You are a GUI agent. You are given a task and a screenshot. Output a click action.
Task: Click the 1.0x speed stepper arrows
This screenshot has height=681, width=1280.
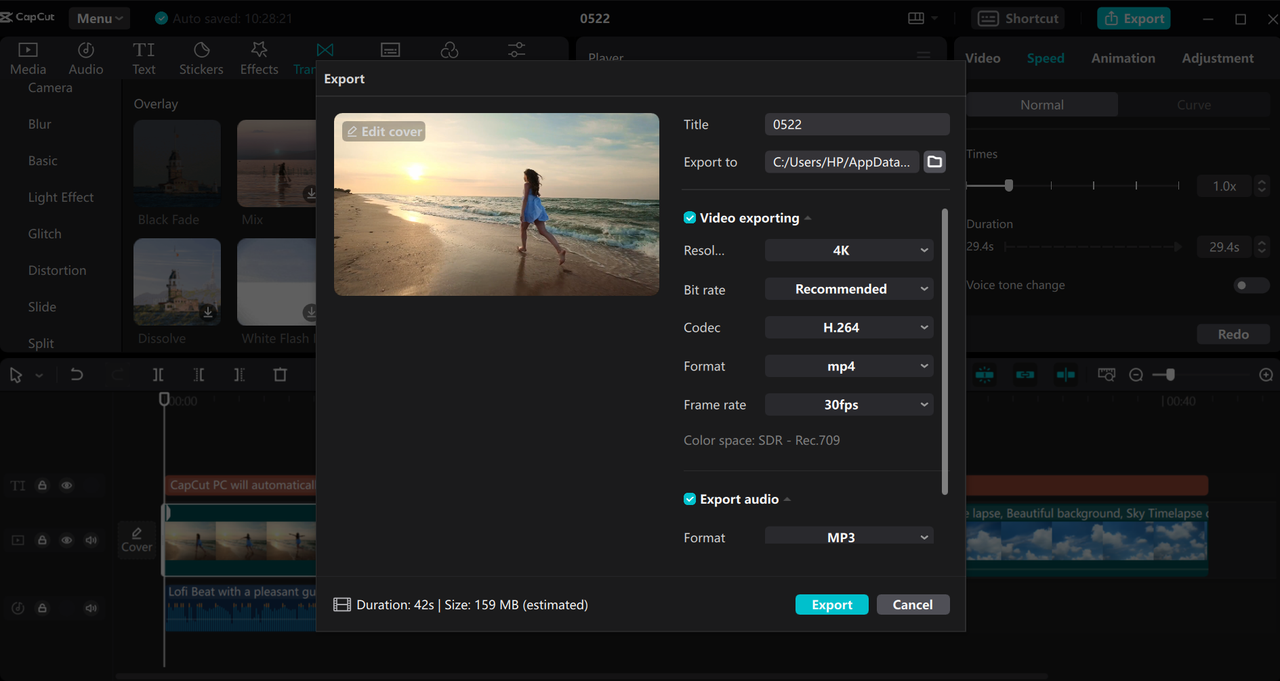pos(1262,186)
